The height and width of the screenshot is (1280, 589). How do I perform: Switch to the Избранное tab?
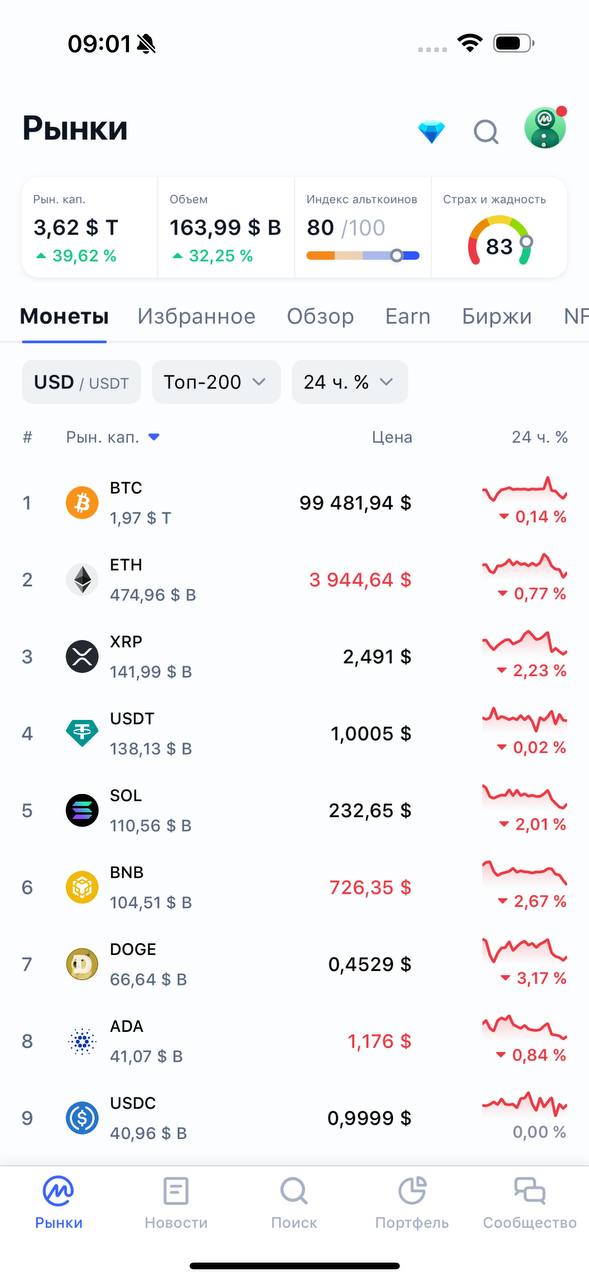click(196, 316)
